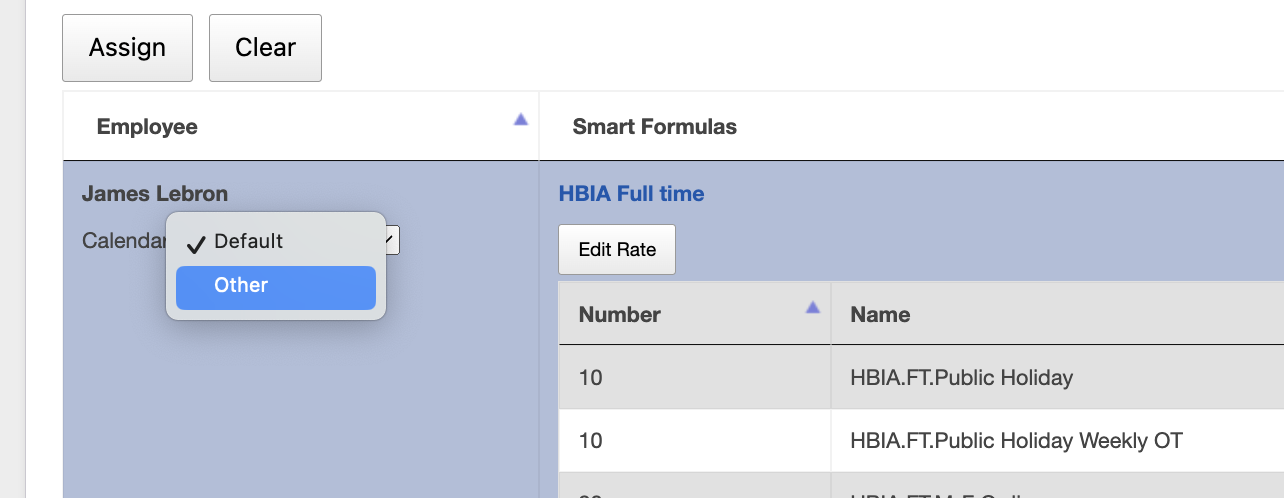Select the Default calendar option

coord(276,242)
